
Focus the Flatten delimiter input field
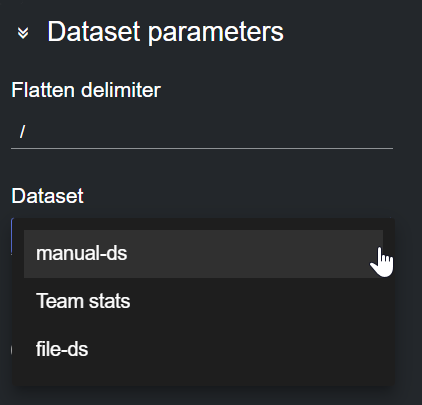(202, 132)
